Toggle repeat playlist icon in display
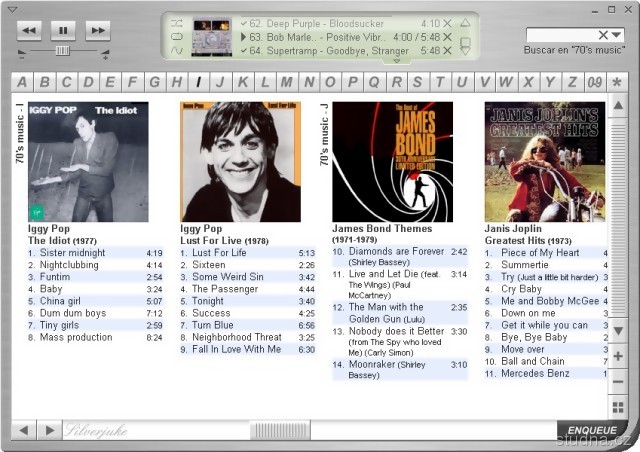 (177, 37)
